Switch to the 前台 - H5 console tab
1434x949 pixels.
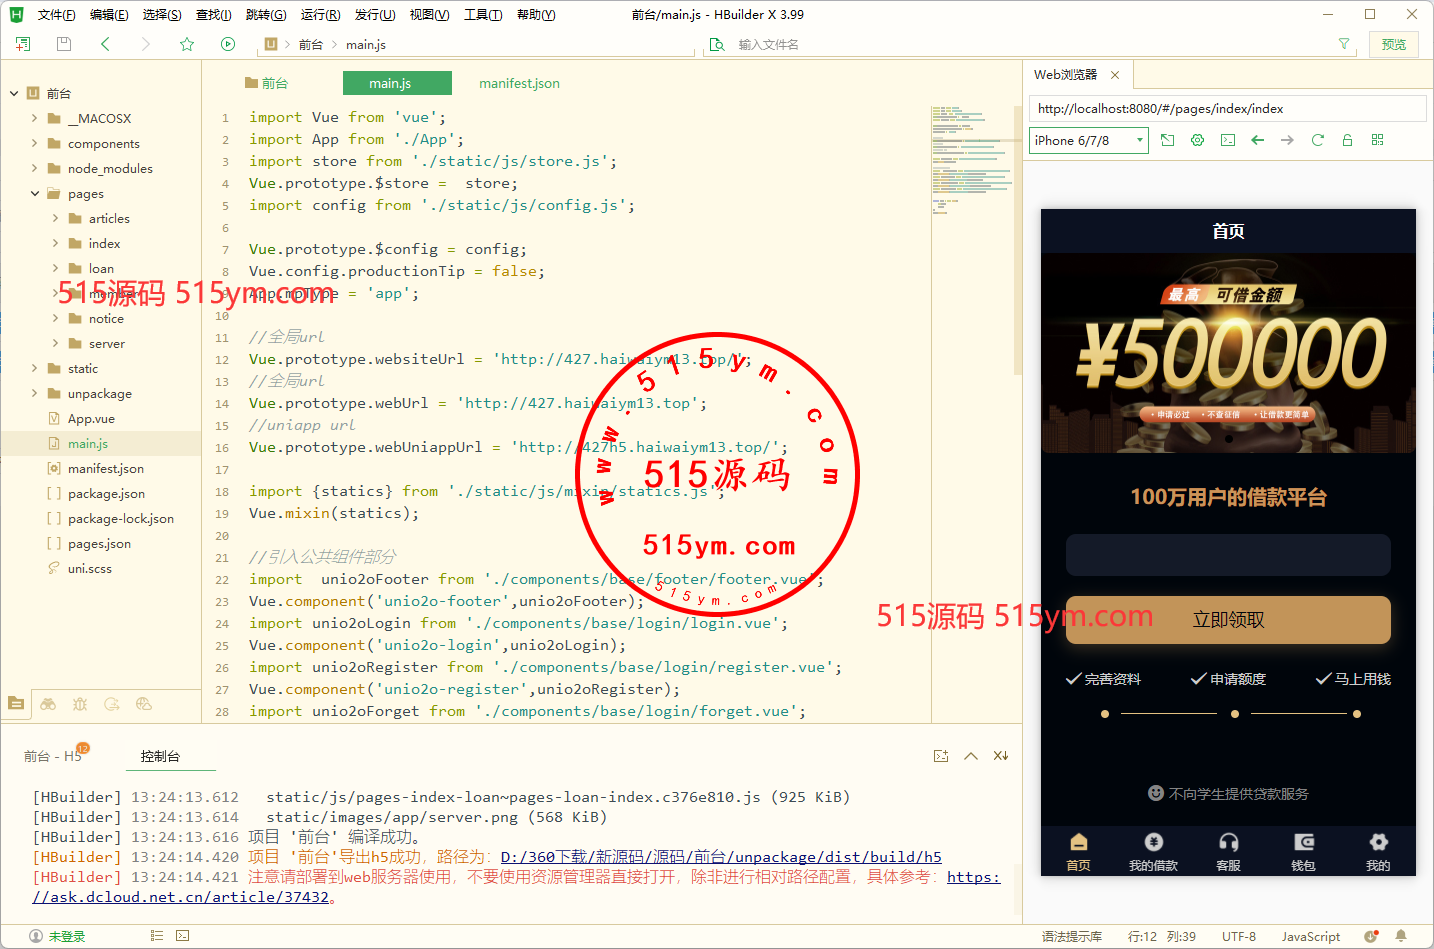pos(55,756)
